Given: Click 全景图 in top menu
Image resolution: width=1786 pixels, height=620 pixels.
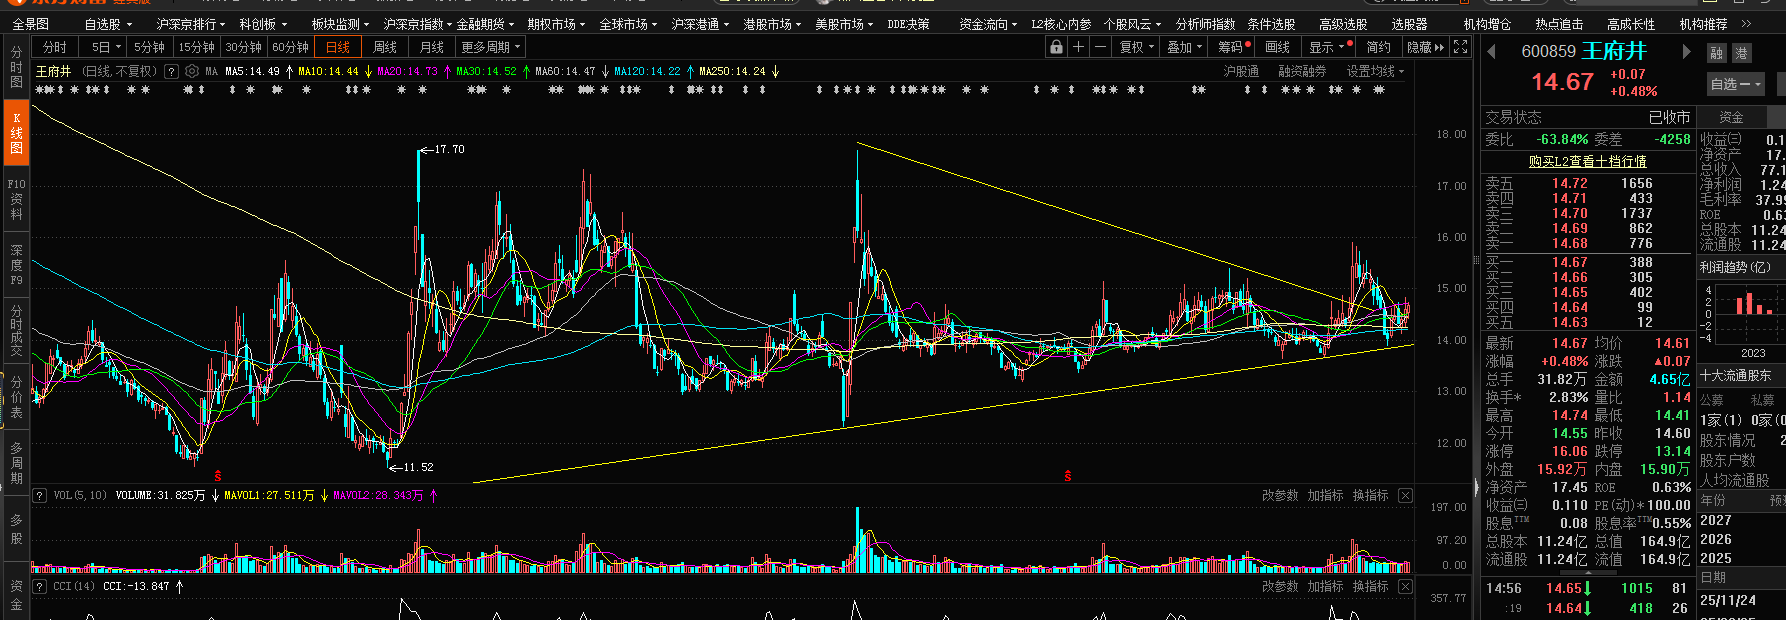Looking at the screenshot, I should (x=31, y=23).
